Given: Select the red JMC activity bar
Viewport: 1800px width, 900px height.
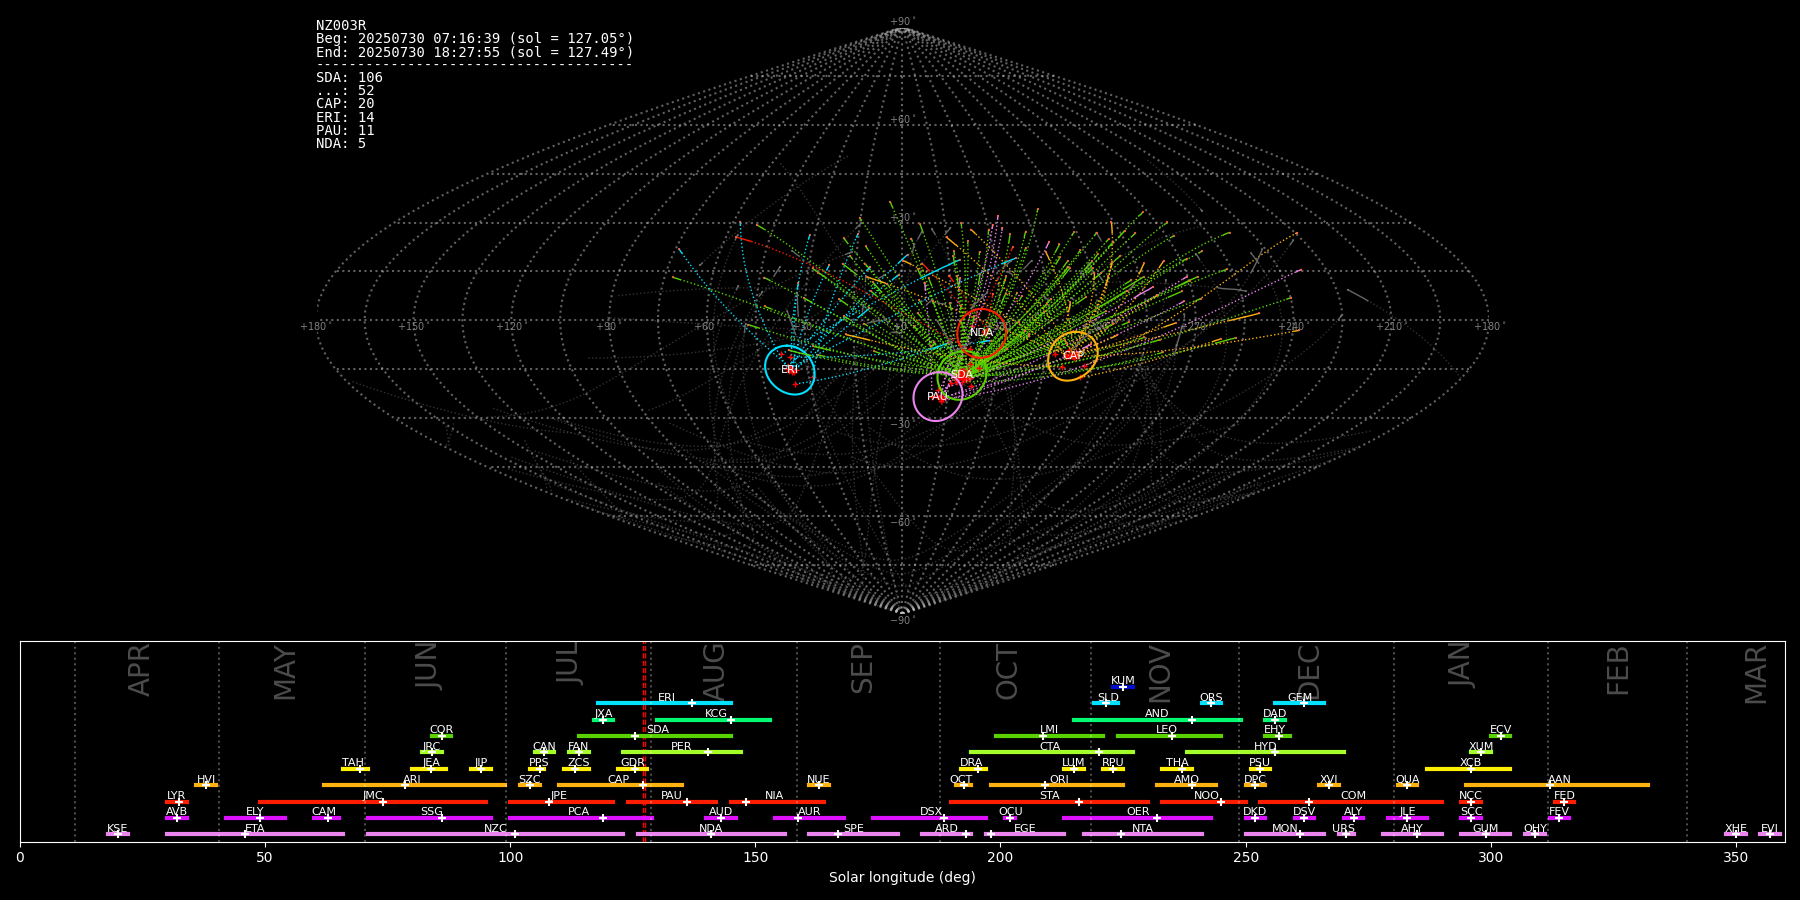Looking at the screenshot, I should (x=373, y=801).
